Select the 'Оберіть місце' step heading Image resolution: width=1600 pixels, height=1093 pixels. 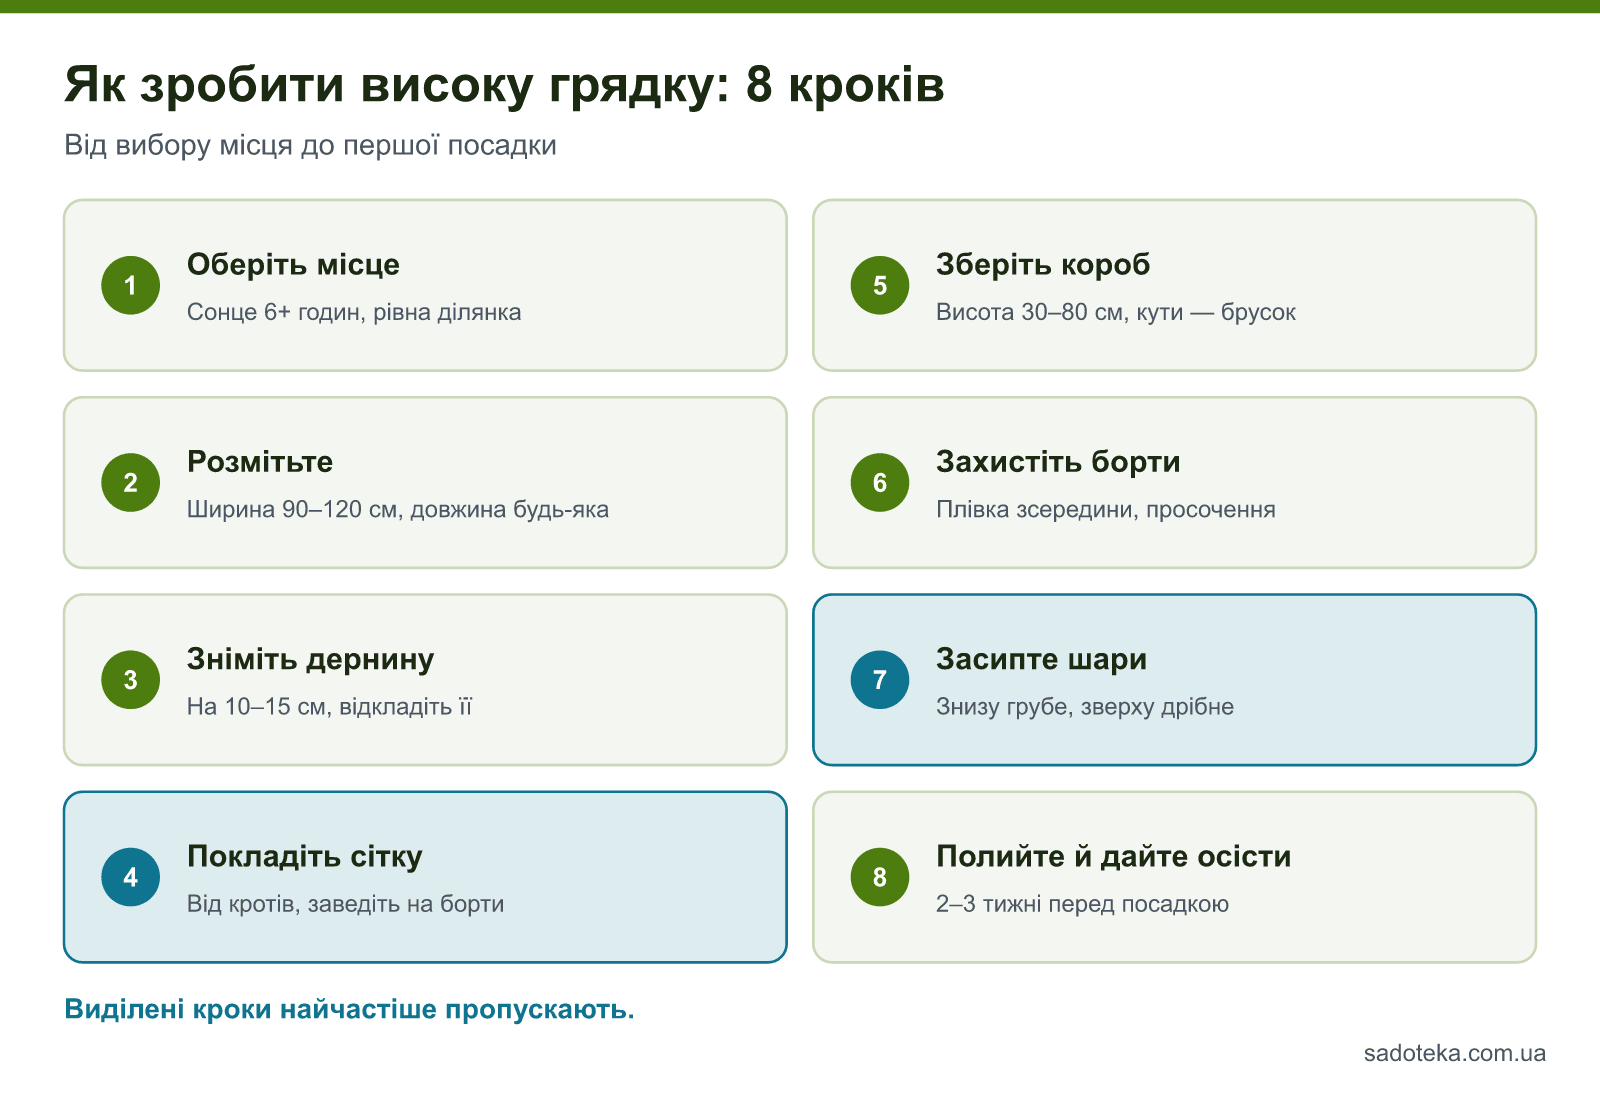(x=293, y=264)
